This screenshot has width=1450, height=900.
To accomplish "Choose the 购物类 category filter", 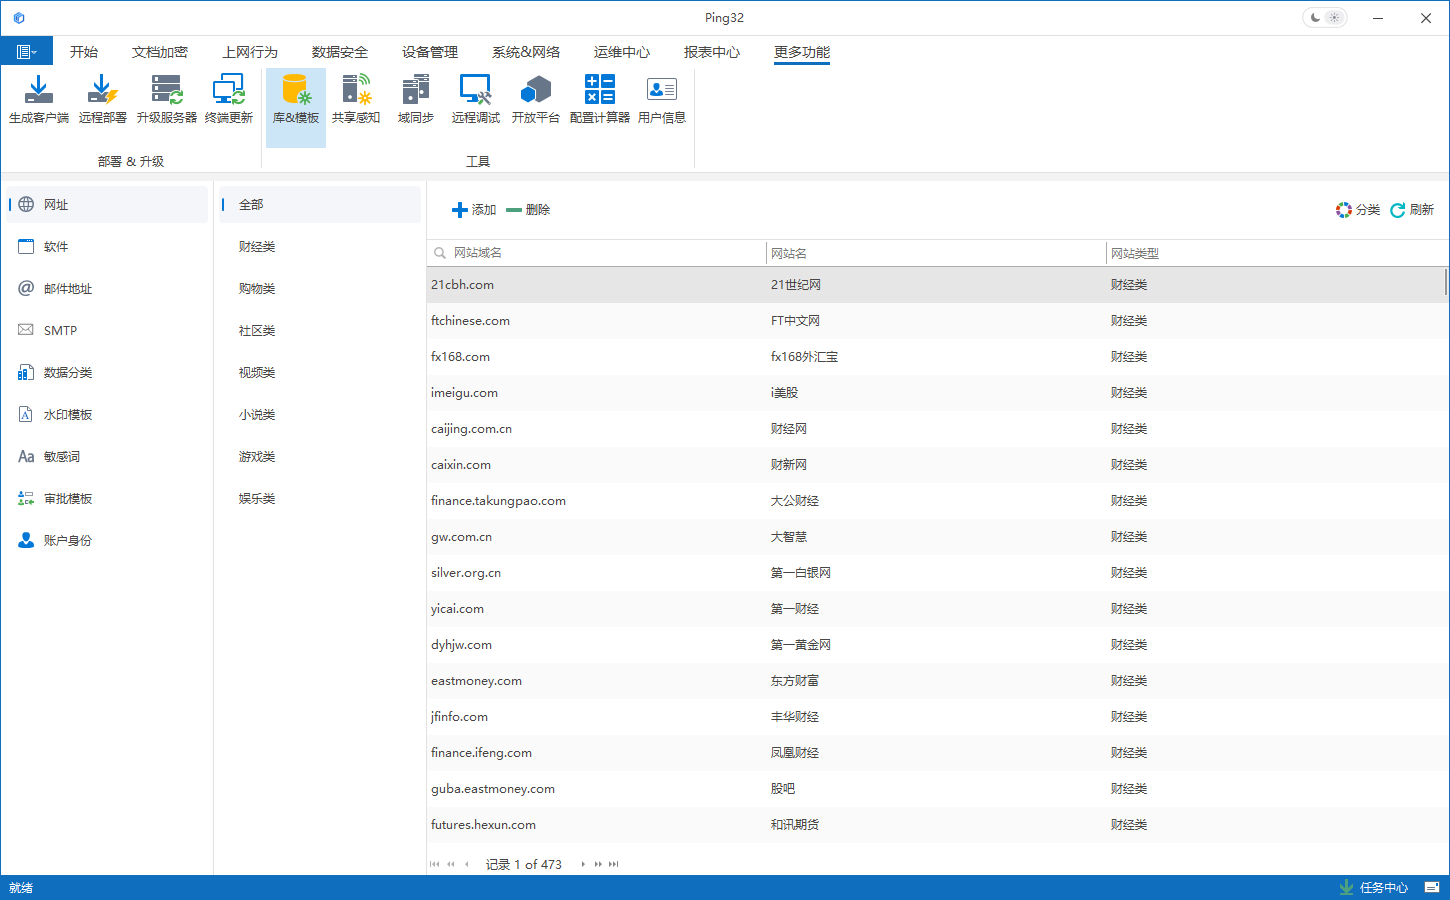I will click(x=257, y=289).
